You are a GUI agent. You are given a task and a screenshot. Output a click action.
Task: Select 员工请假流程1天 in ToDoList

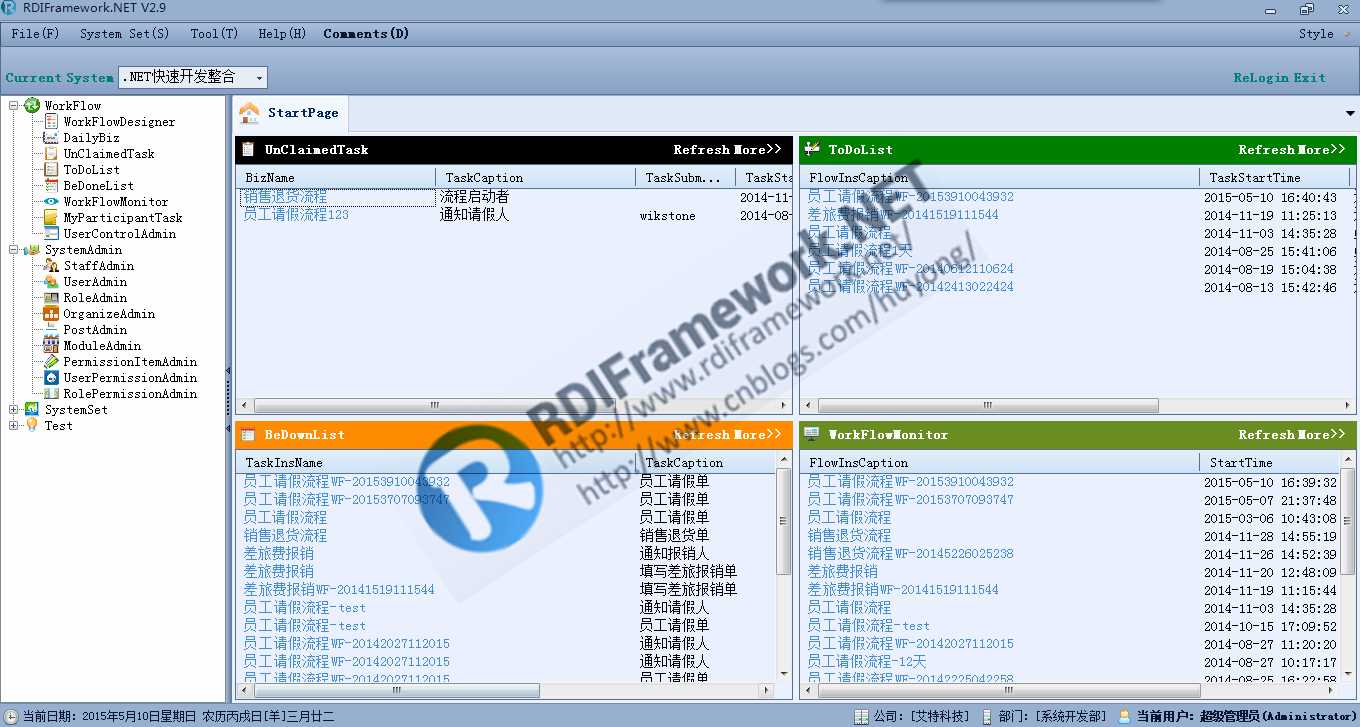click(x=860, y=251)
